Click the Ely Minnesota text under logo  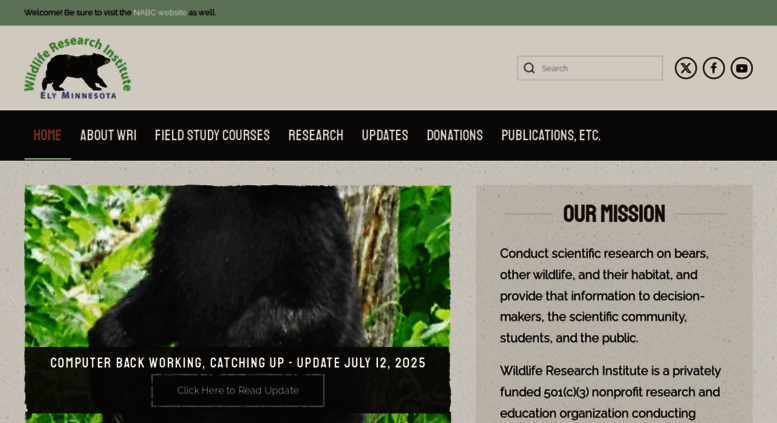(x=78, y=95)
